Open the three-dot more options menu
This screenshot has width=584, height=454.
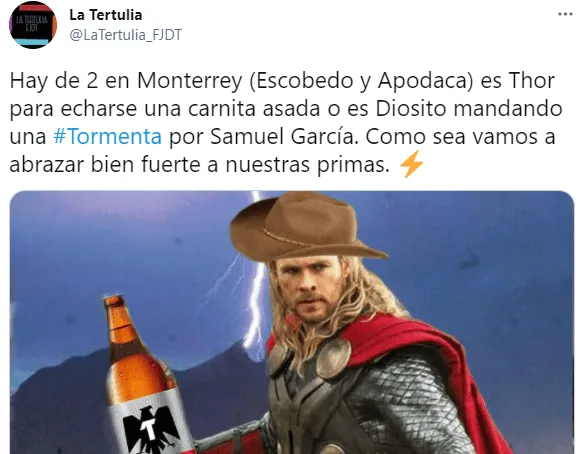point(565,15)
